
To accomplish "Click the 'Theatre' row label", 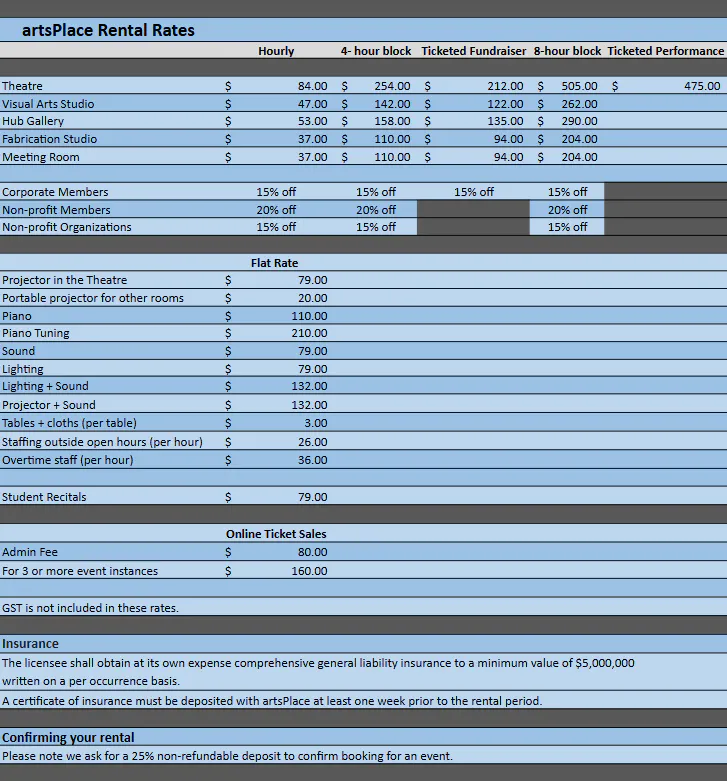I will click(22, 86).
